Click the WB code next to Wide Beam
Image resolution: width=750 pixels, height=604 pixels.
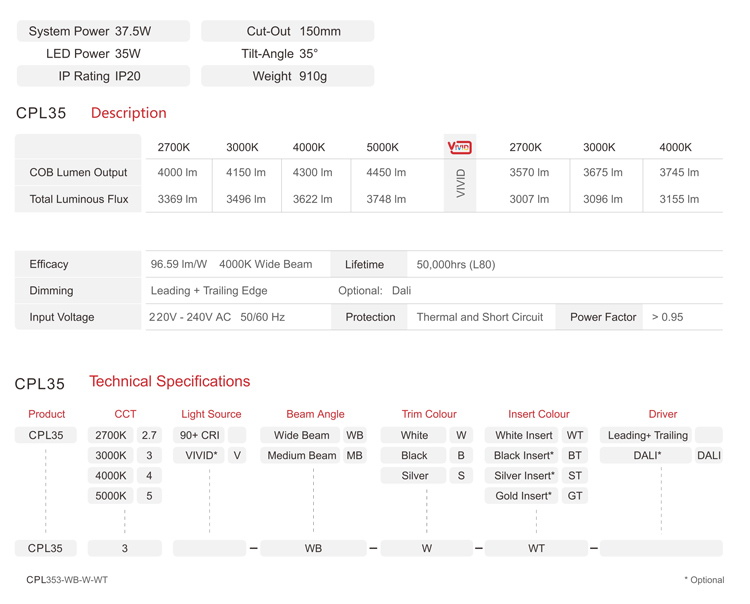click(354, 435)
